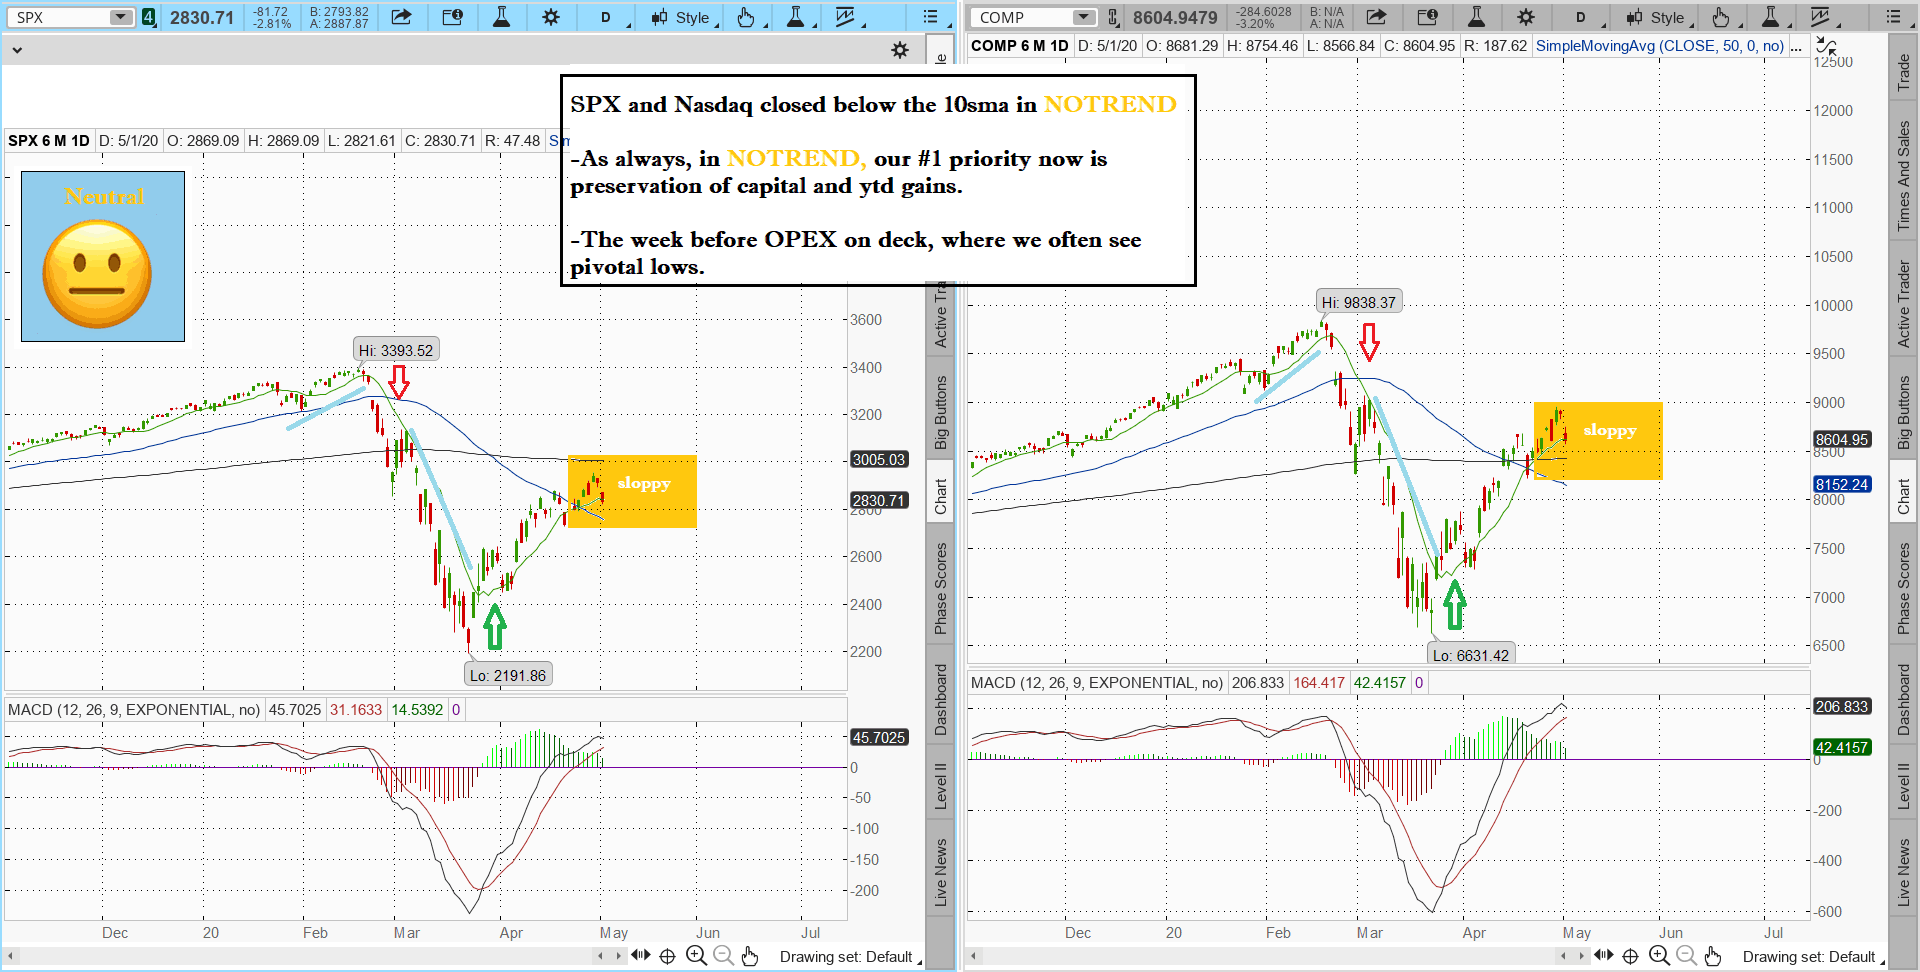Click the gear icon in gray bar above SPX chart

pos(900,50)
